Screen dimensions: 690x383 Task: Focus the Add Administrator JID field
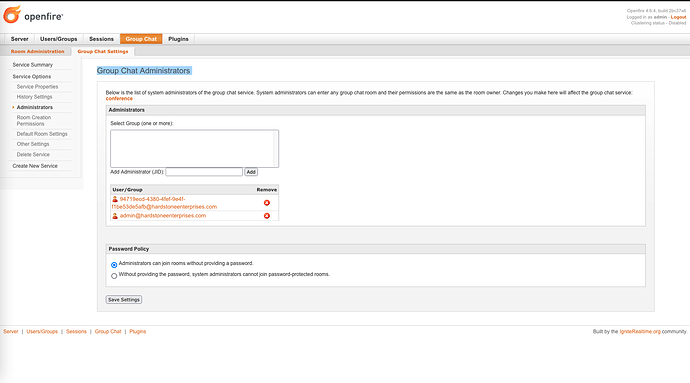click(204, 172)
